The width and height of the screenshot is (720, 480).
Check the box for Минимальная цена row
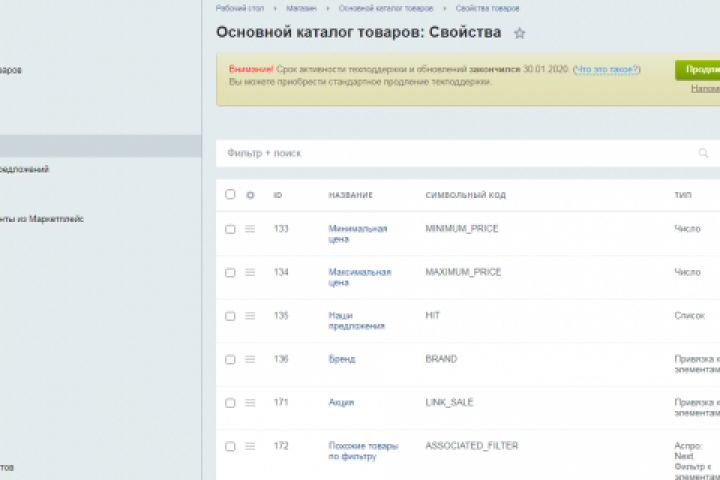coord(230,229)
